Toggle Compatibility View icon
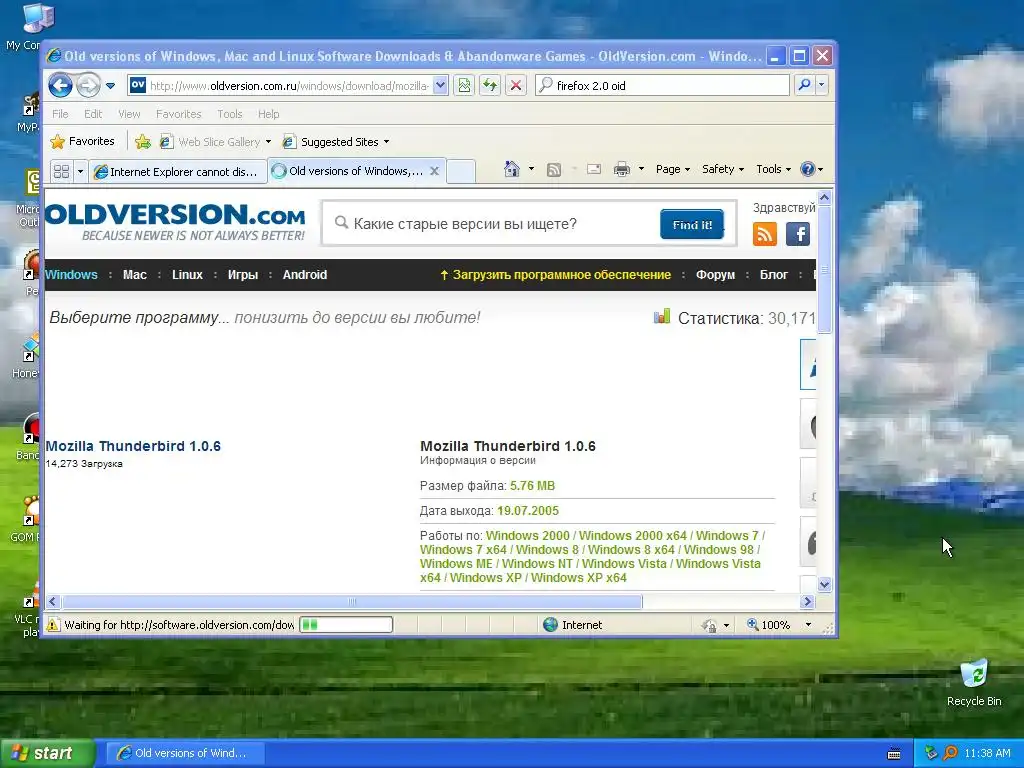 click(x=464, y=86)
